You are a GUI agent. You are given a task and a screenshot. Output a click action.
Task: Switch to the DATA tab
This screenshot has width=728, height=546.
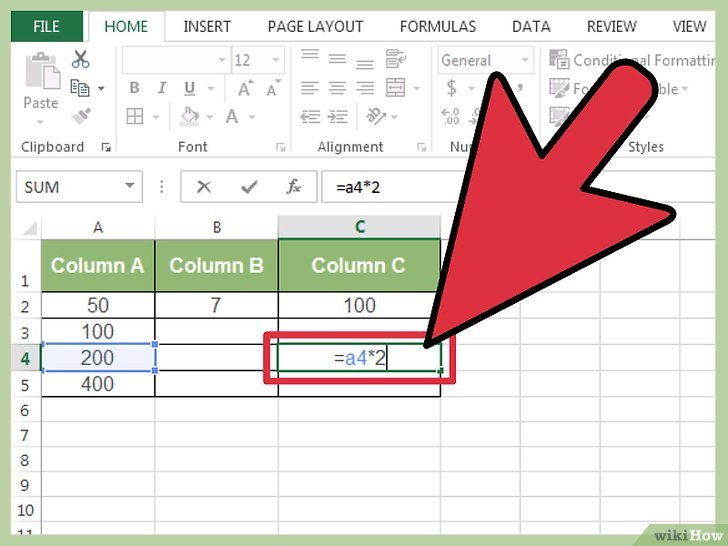pyautogui.click(x=531, y=26)
